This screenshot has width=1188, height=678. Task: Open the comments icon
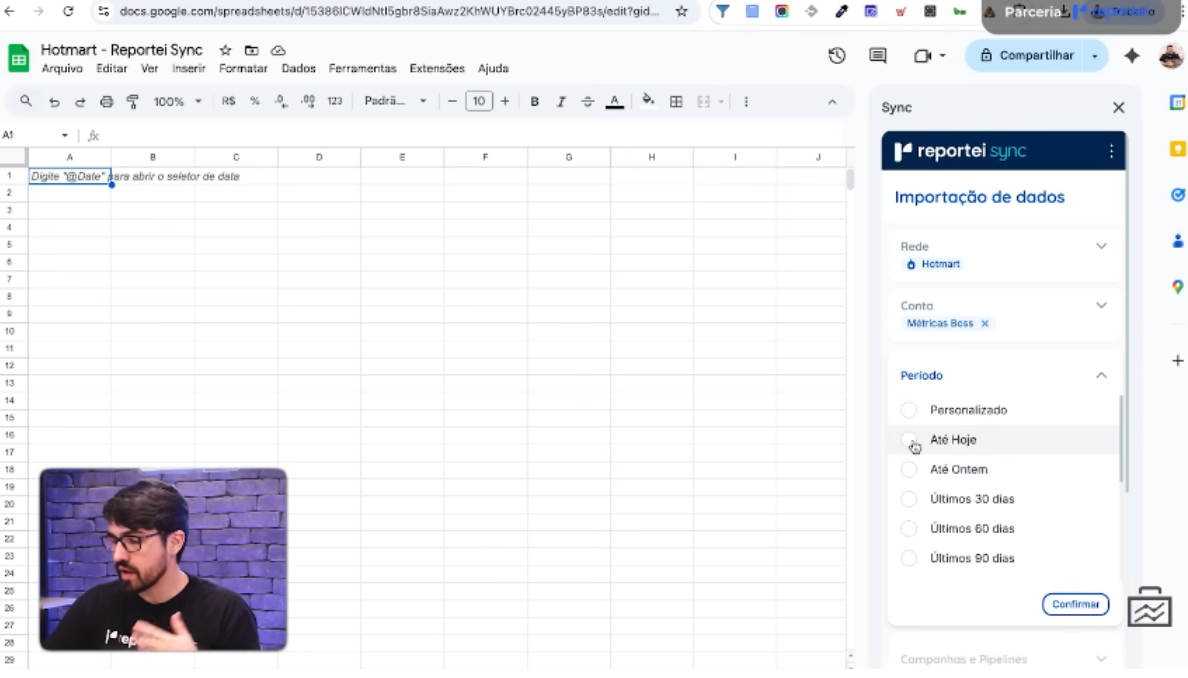click(878, 56)
